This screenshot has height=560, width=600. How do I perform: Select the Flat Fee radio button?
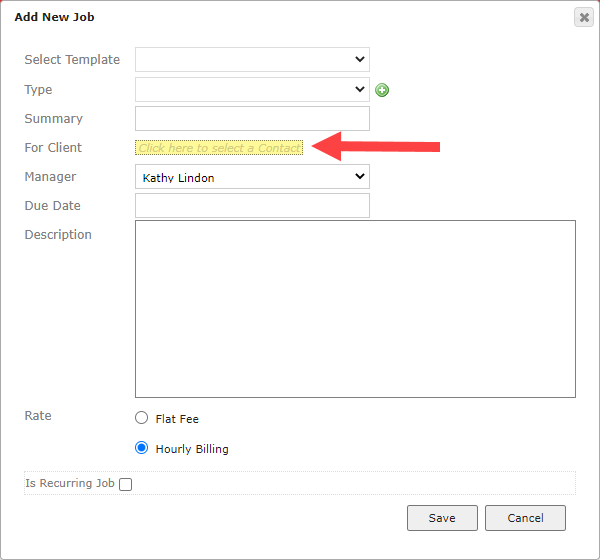pos(142,418)
